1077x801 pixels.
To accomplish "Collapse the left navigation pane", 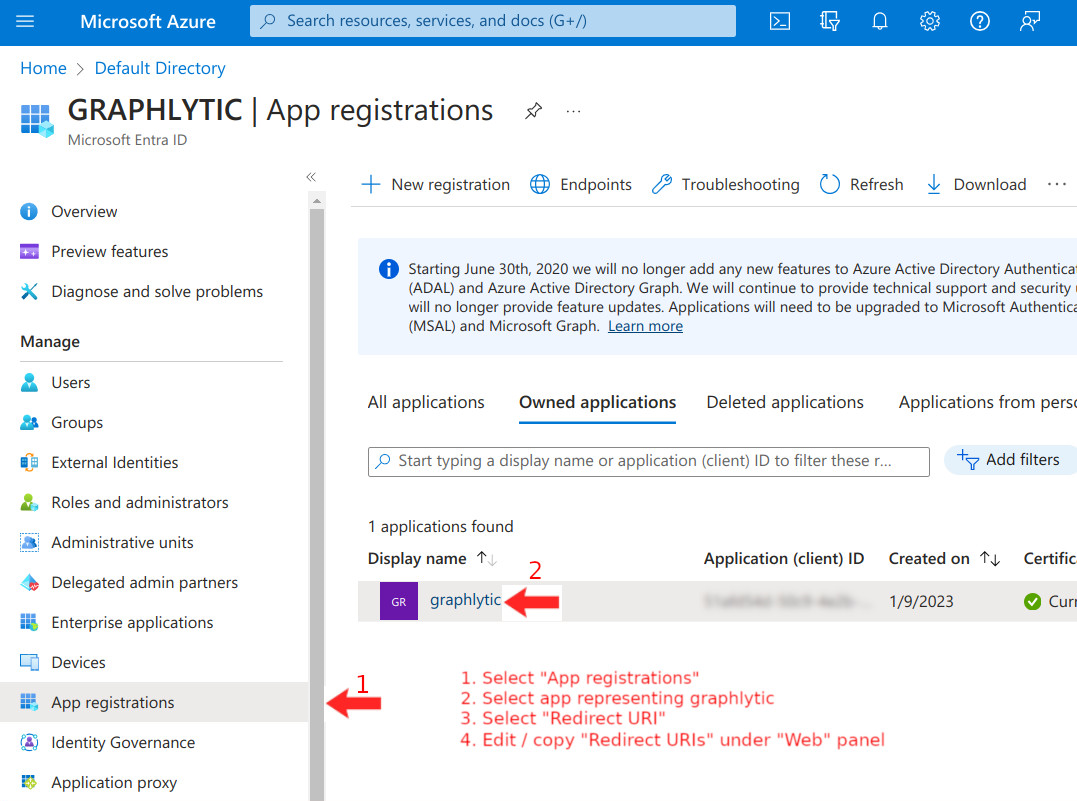I will (311, 176).
